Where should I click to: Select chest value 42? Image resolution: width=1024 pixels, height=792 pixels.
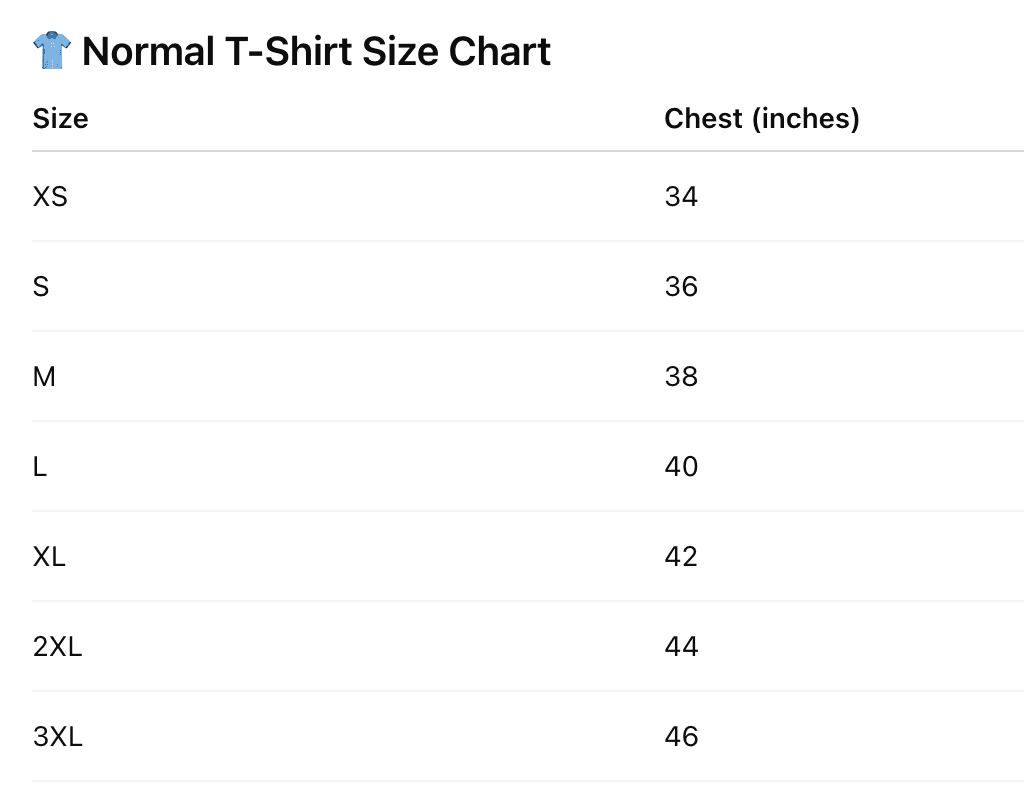click(x=681, y=557)
